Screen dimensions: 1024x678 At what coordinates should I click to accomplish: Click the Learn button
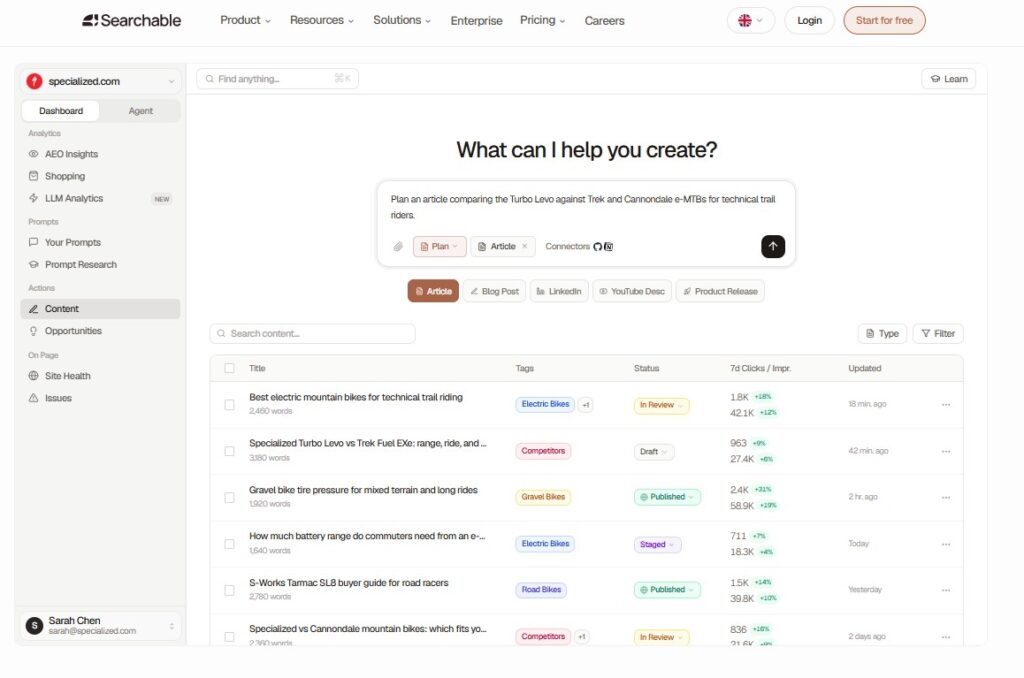point(949,79)
